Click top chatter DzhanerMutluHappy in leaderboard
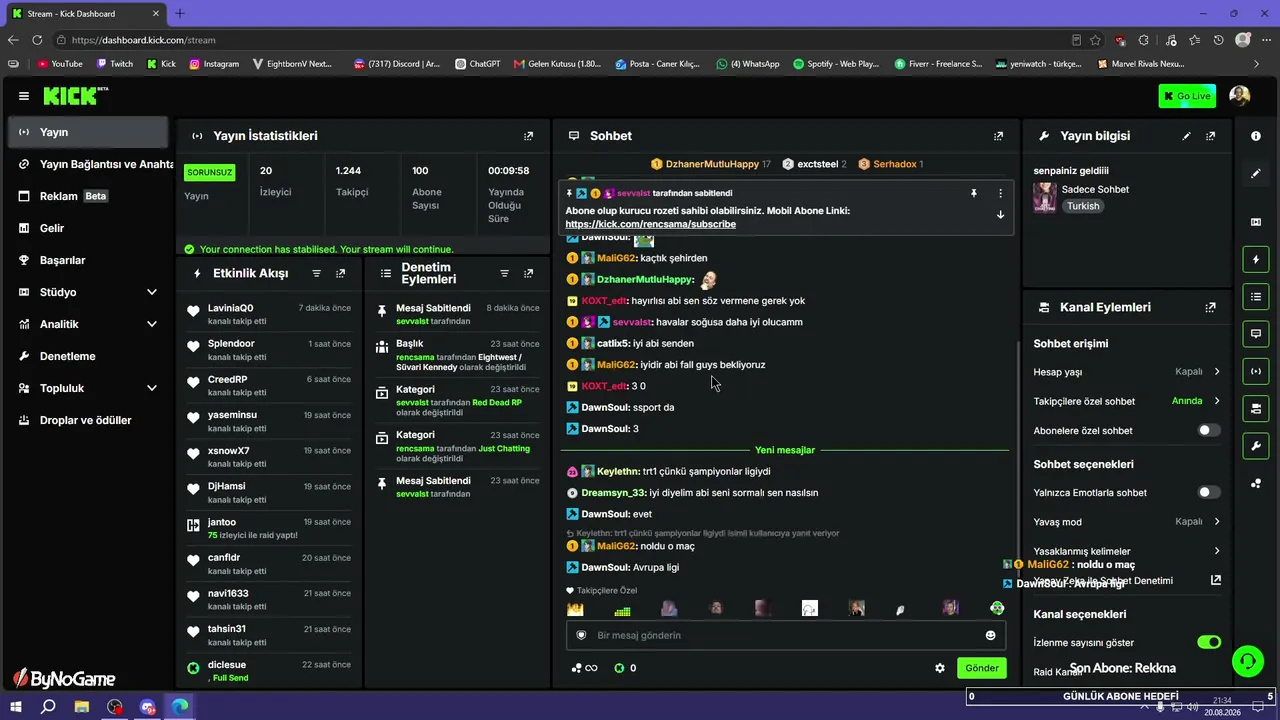This screenshot has width=1280, height=720. pos(711,164)
